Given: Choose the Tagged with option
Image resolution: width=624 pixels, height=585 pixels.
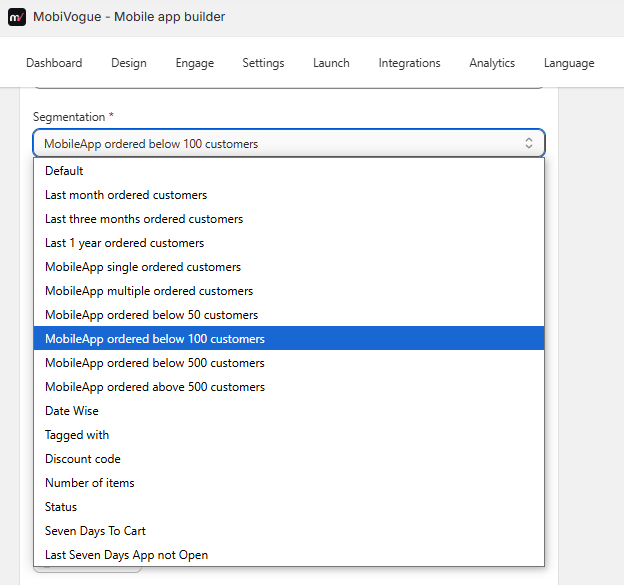Looking at the screenshot, I should click(x=289, y=435).
